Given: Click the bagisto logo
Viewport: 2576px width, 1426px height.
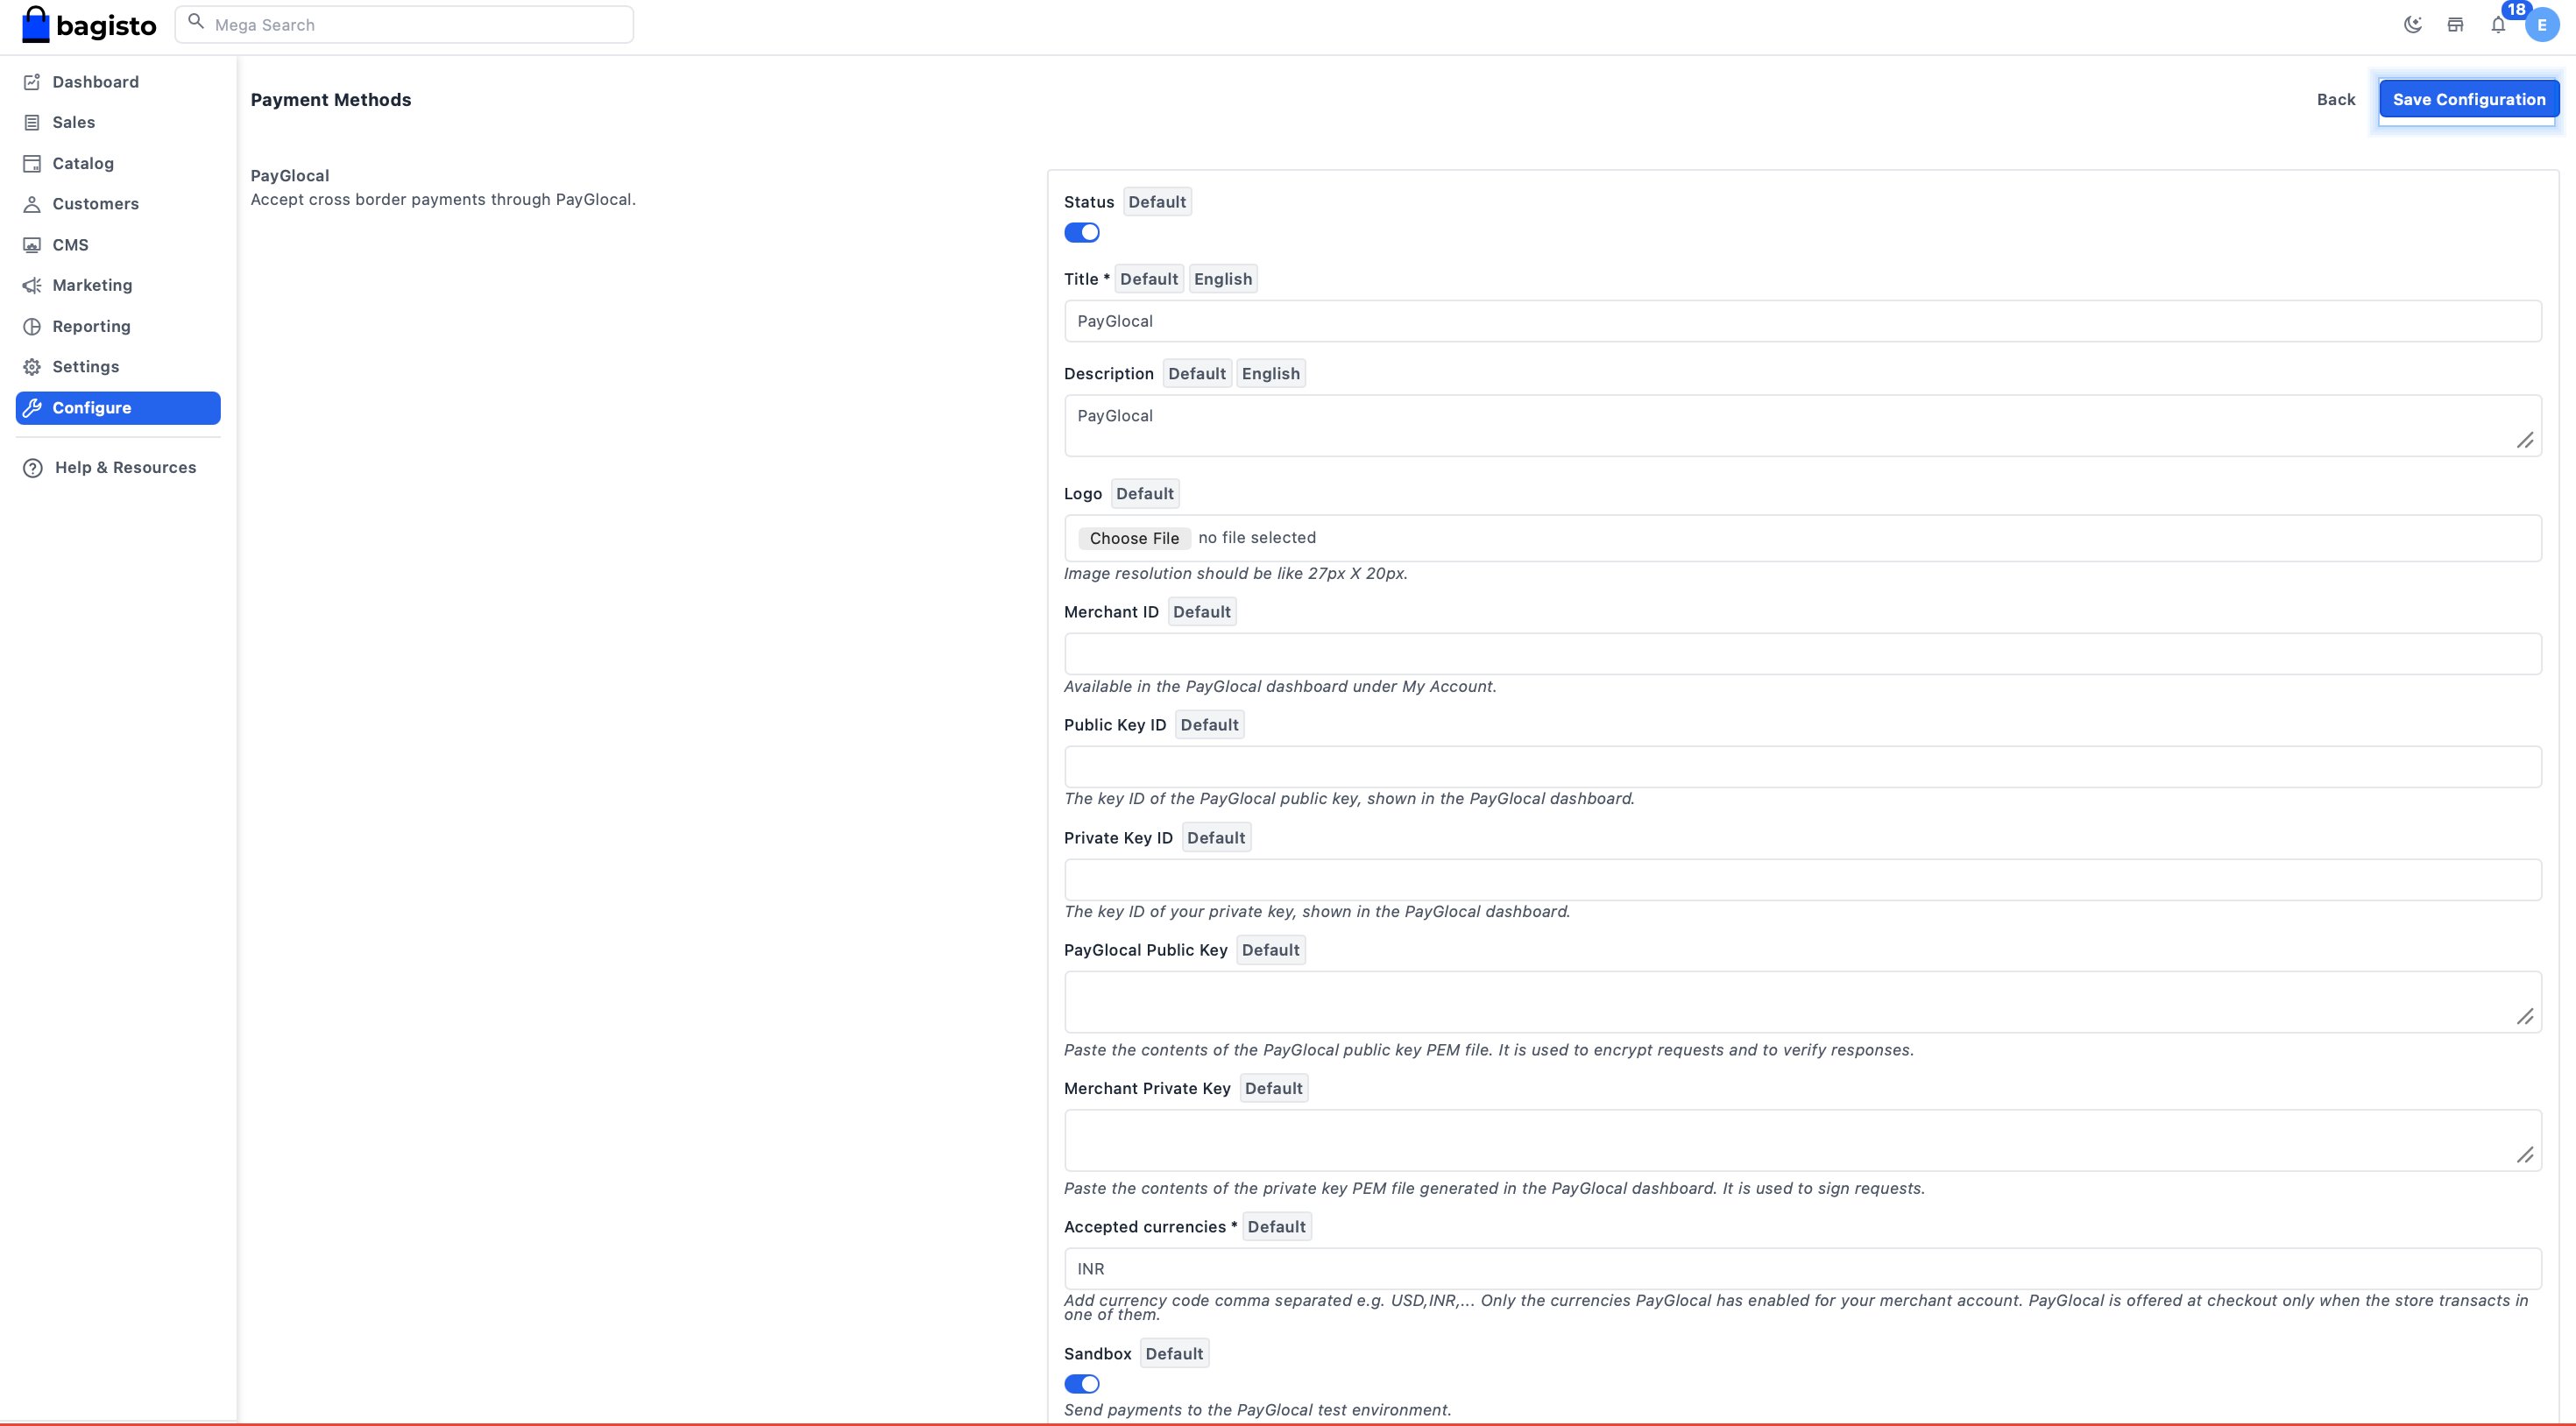Looking at the screenshot, I should pos(89,25).
